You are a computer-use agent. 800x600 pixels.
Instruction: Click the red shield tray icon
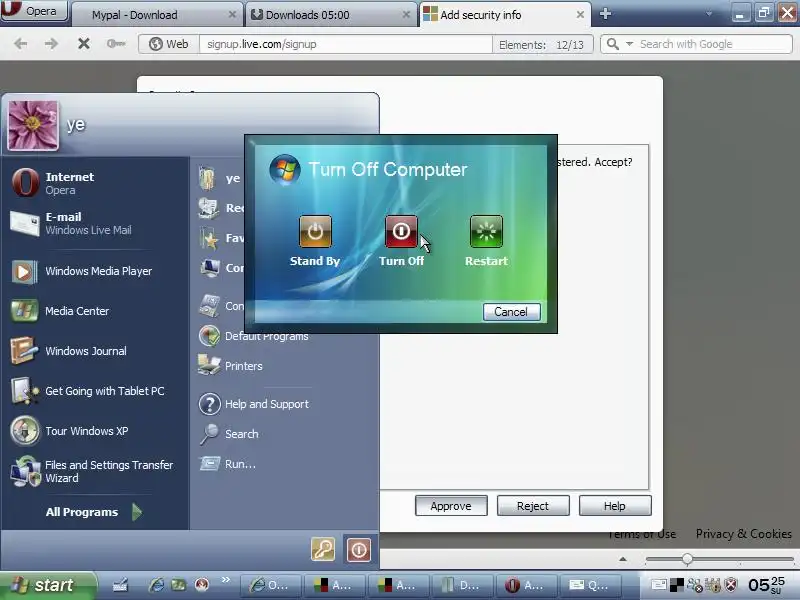[x=731, y=585]
